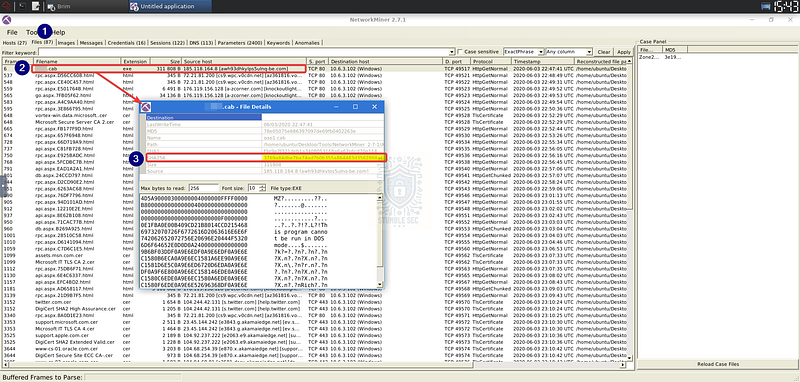
Task: Switch to the Untitled application taskbar item
Action: pos(169,7)
